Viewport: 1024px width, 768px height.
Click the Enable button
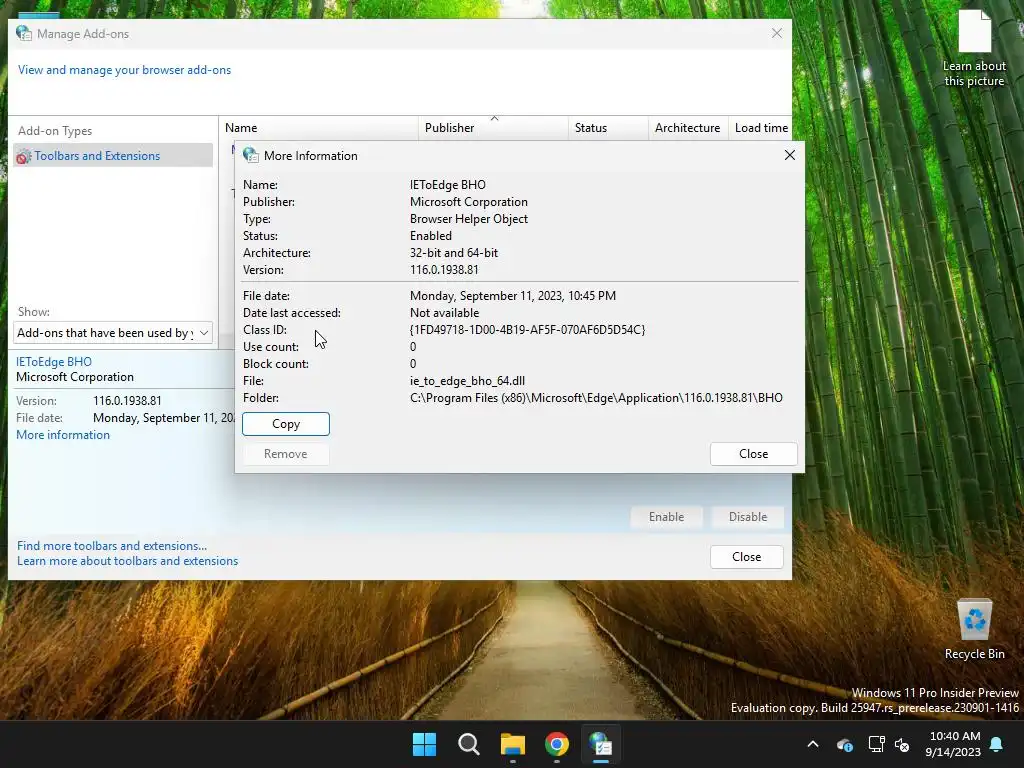tap(667, 517)
